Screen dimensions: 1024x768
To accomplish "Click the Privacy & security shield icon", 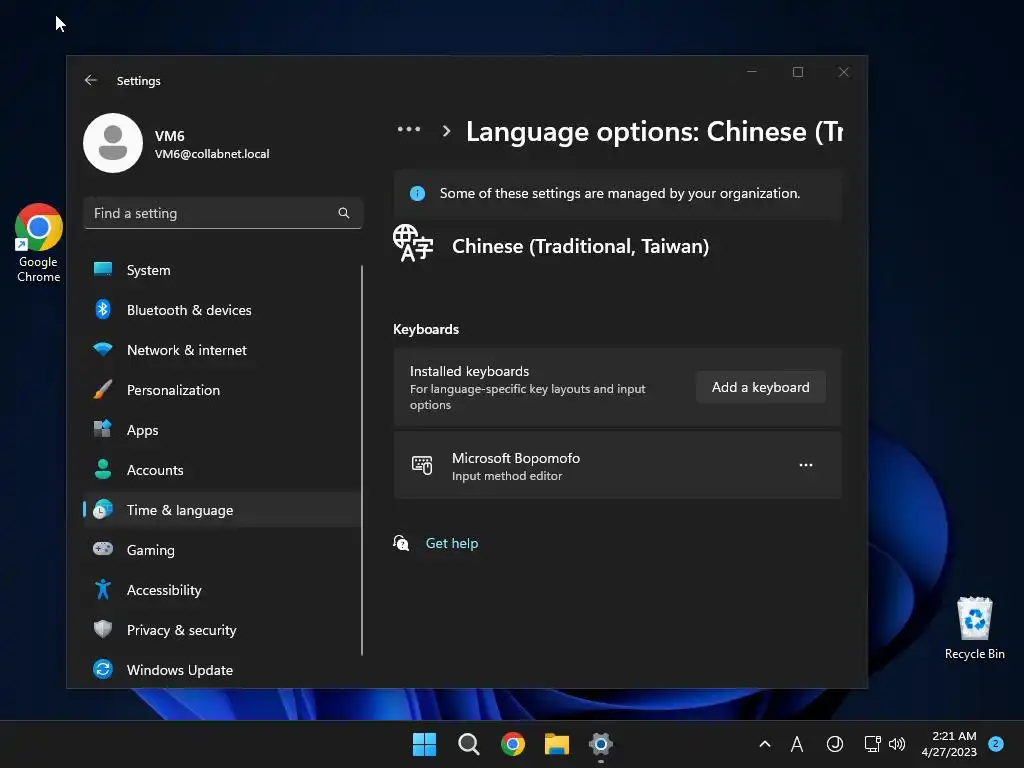I will [x=103, y=630].
